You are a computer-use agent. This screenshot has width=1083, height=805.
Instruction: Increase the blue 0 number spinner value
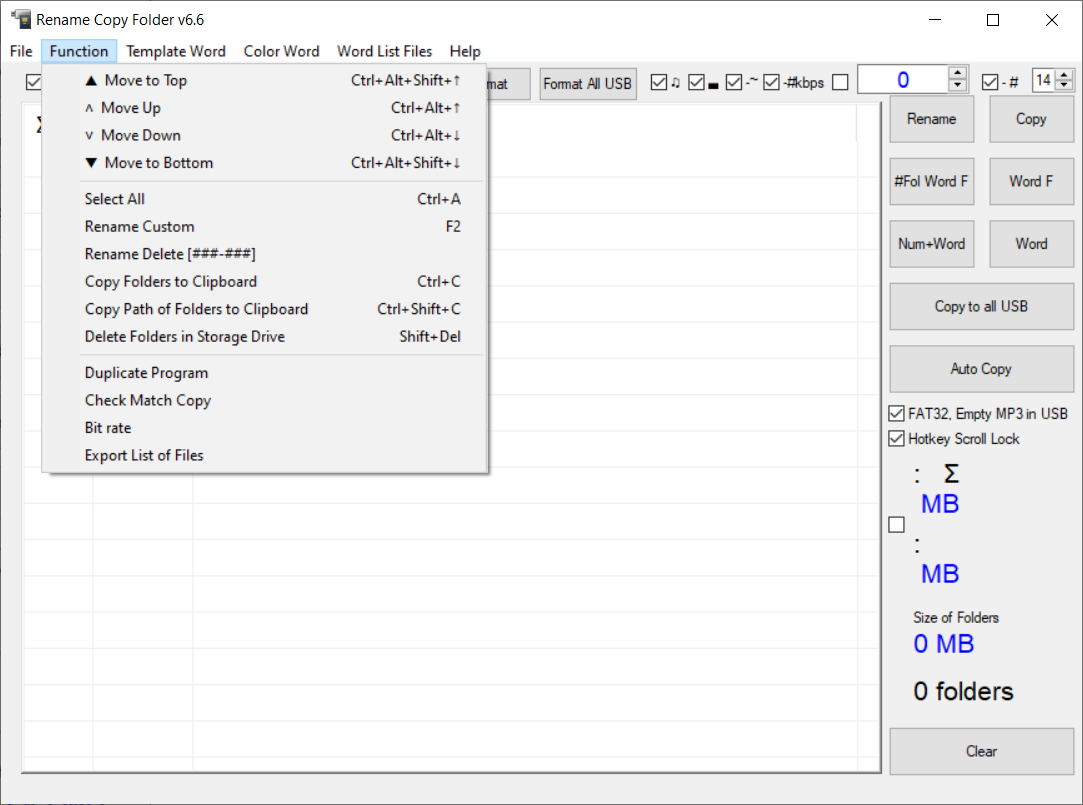click(x=958, y=75)
